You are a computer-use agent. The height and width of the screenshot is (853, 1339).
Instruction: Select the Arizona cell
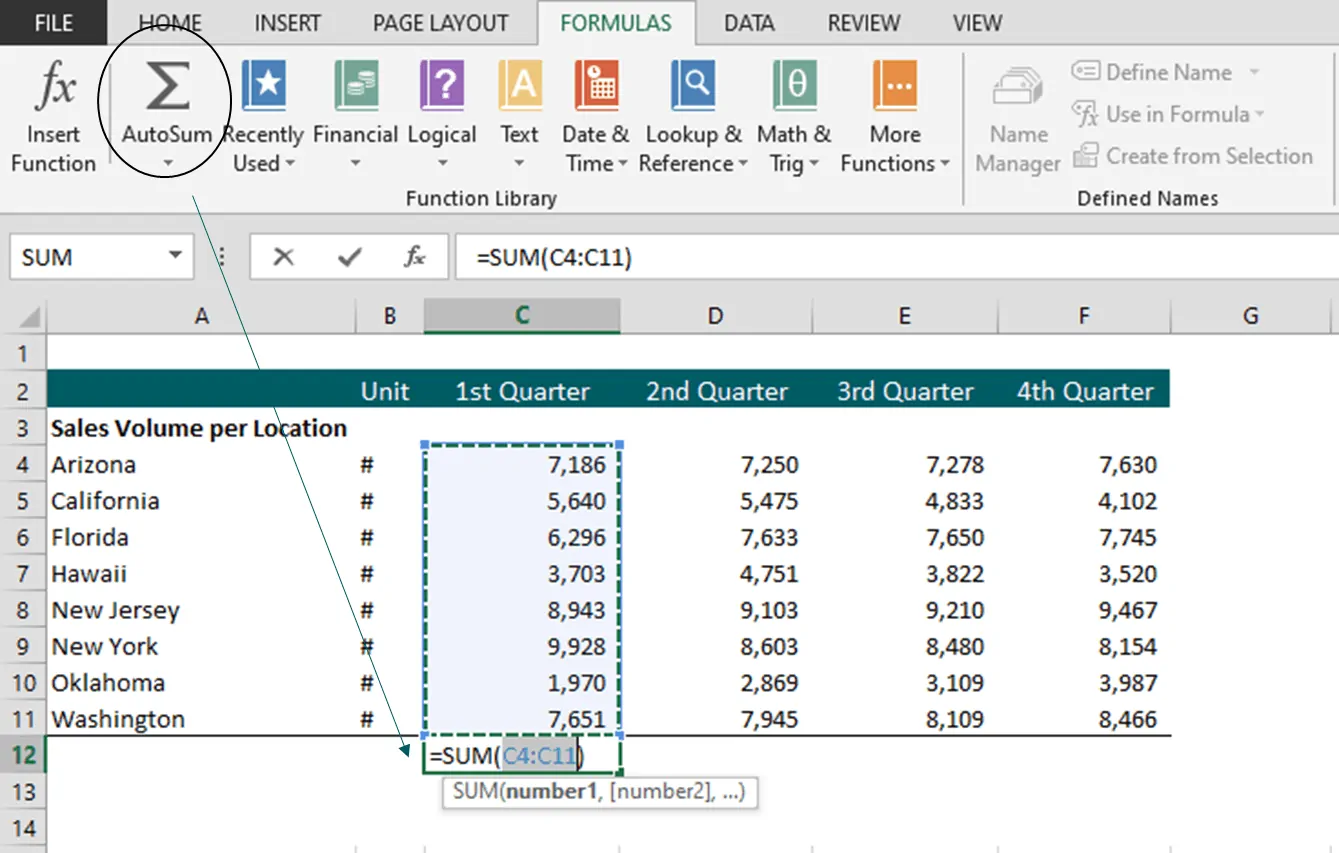pyautogui.click(x=200, y=465)
